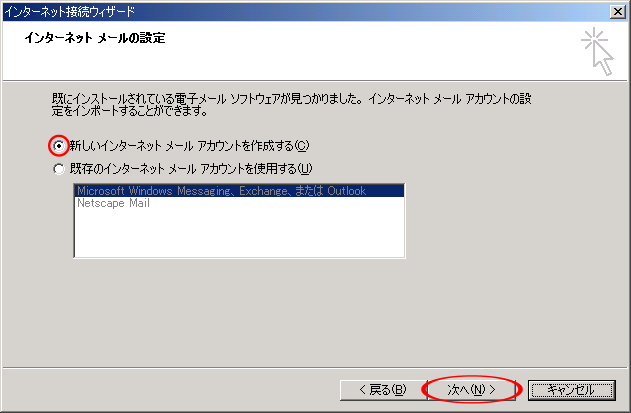Click the word Outlook in the highlighted list row
Image resolution: width=631 pixels, height=413 pixels.
[x=346, y=190]
